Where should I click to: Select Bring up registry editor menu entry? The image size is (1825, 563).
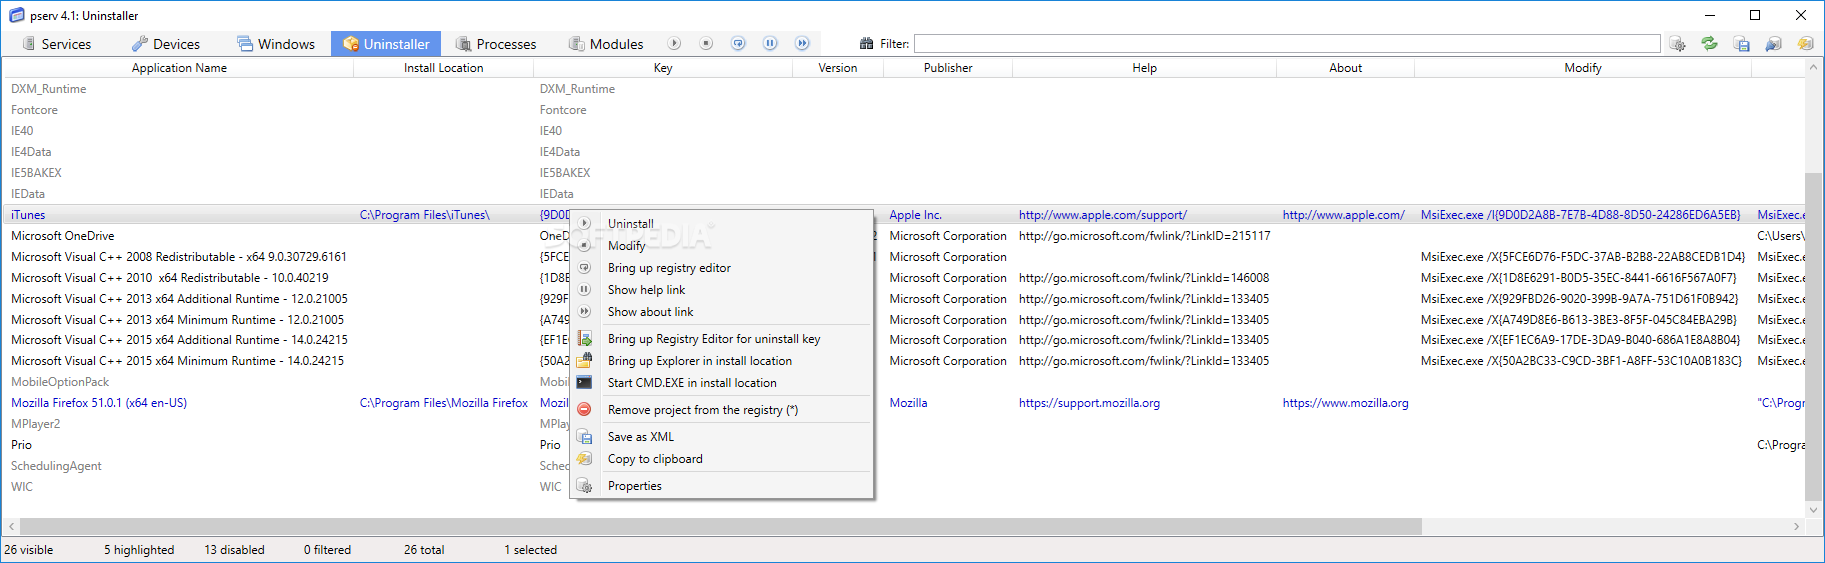click(722, 268)
